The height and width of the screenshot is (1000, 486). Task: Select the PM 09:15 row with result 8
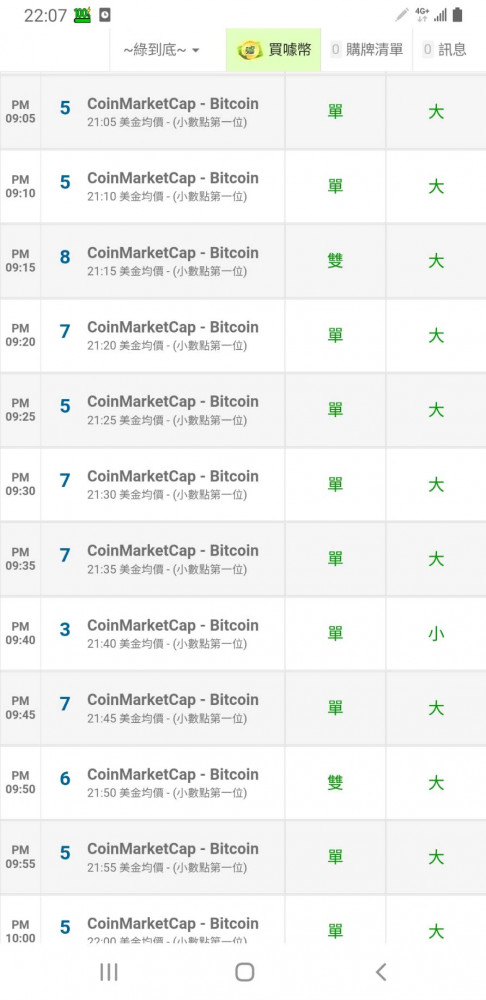243,261
